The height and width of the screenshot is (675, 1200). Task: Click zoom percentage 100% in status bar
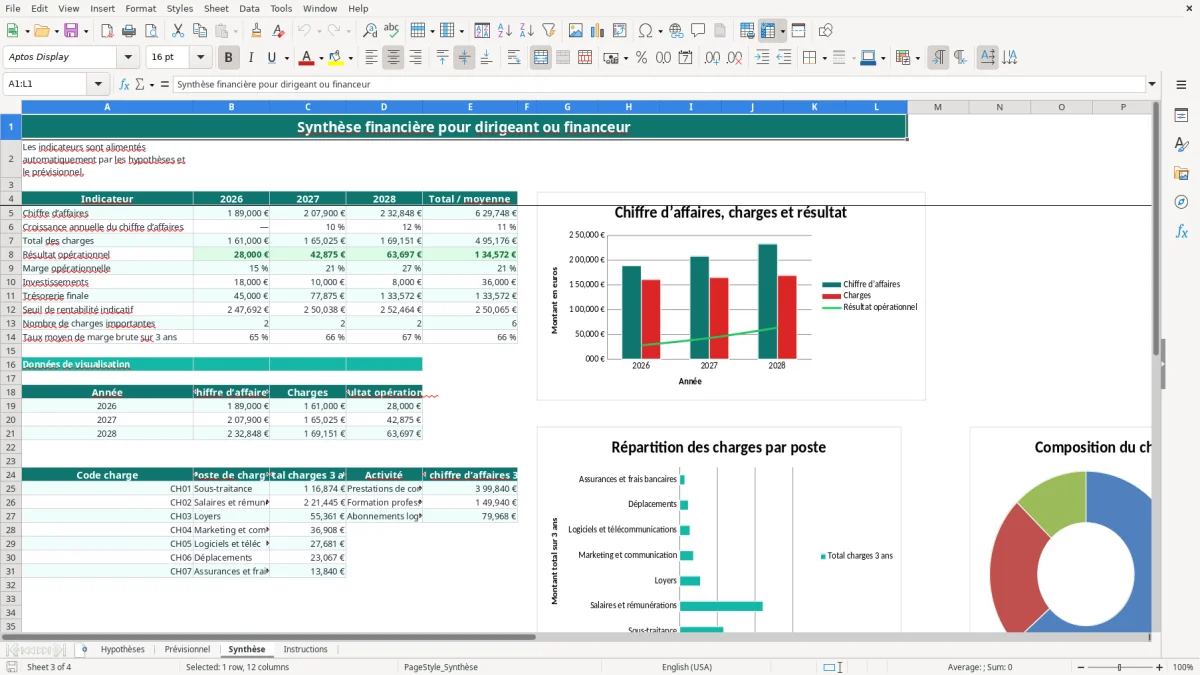tap(1182, 667)
